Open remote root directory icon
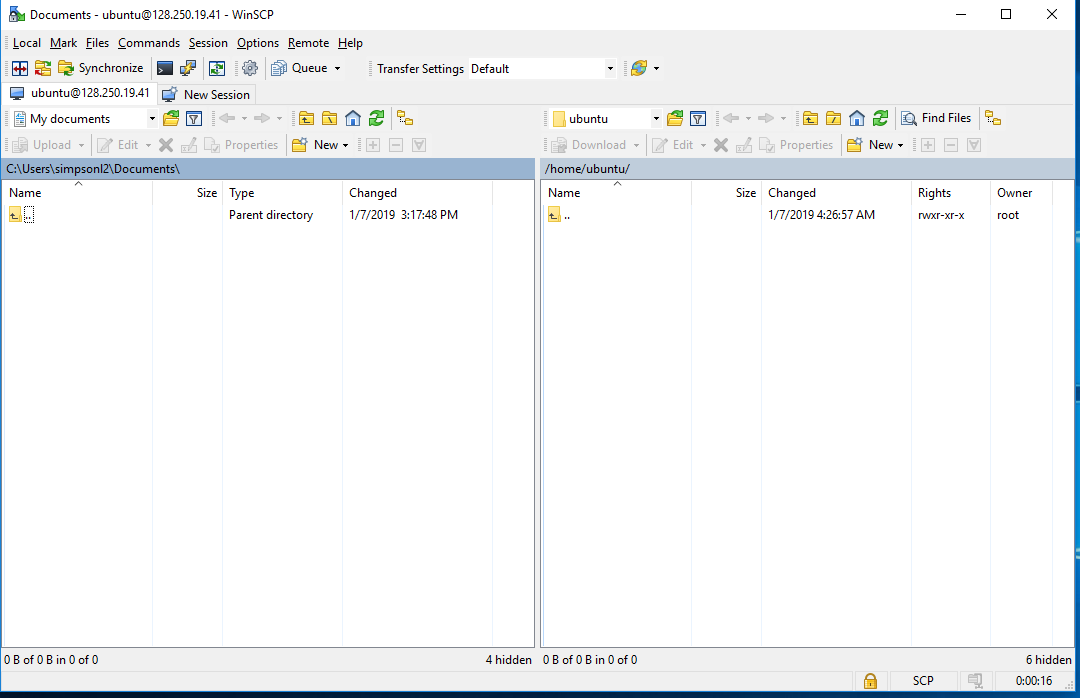 tap(833, 118)
